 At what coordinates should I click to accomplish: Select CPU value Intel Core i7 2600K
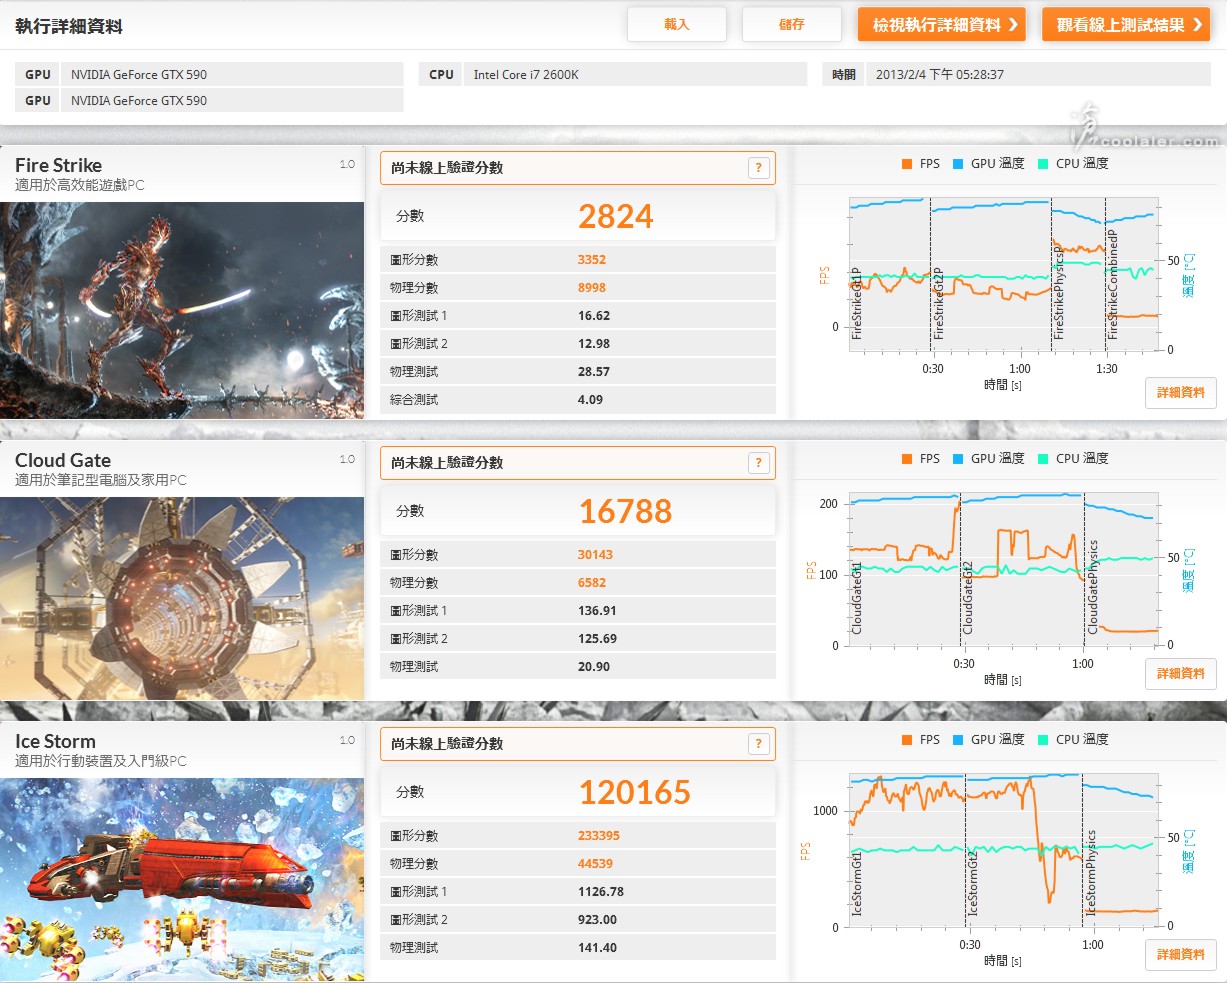[526, 75]
